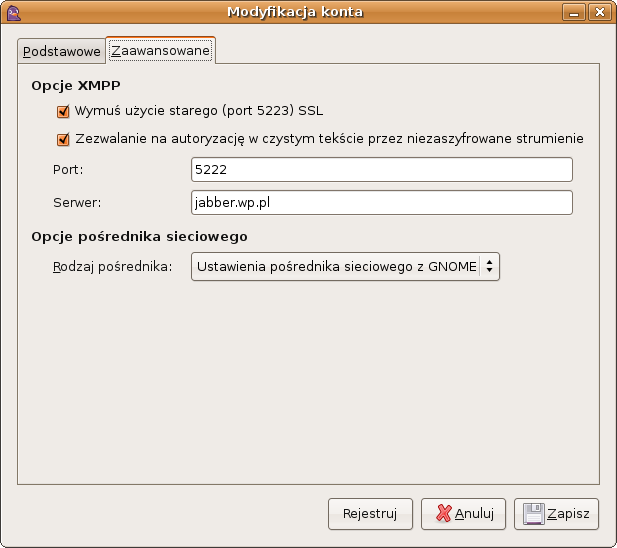Click the Serwer field with jabber.wp.pl

click(382, 203)
